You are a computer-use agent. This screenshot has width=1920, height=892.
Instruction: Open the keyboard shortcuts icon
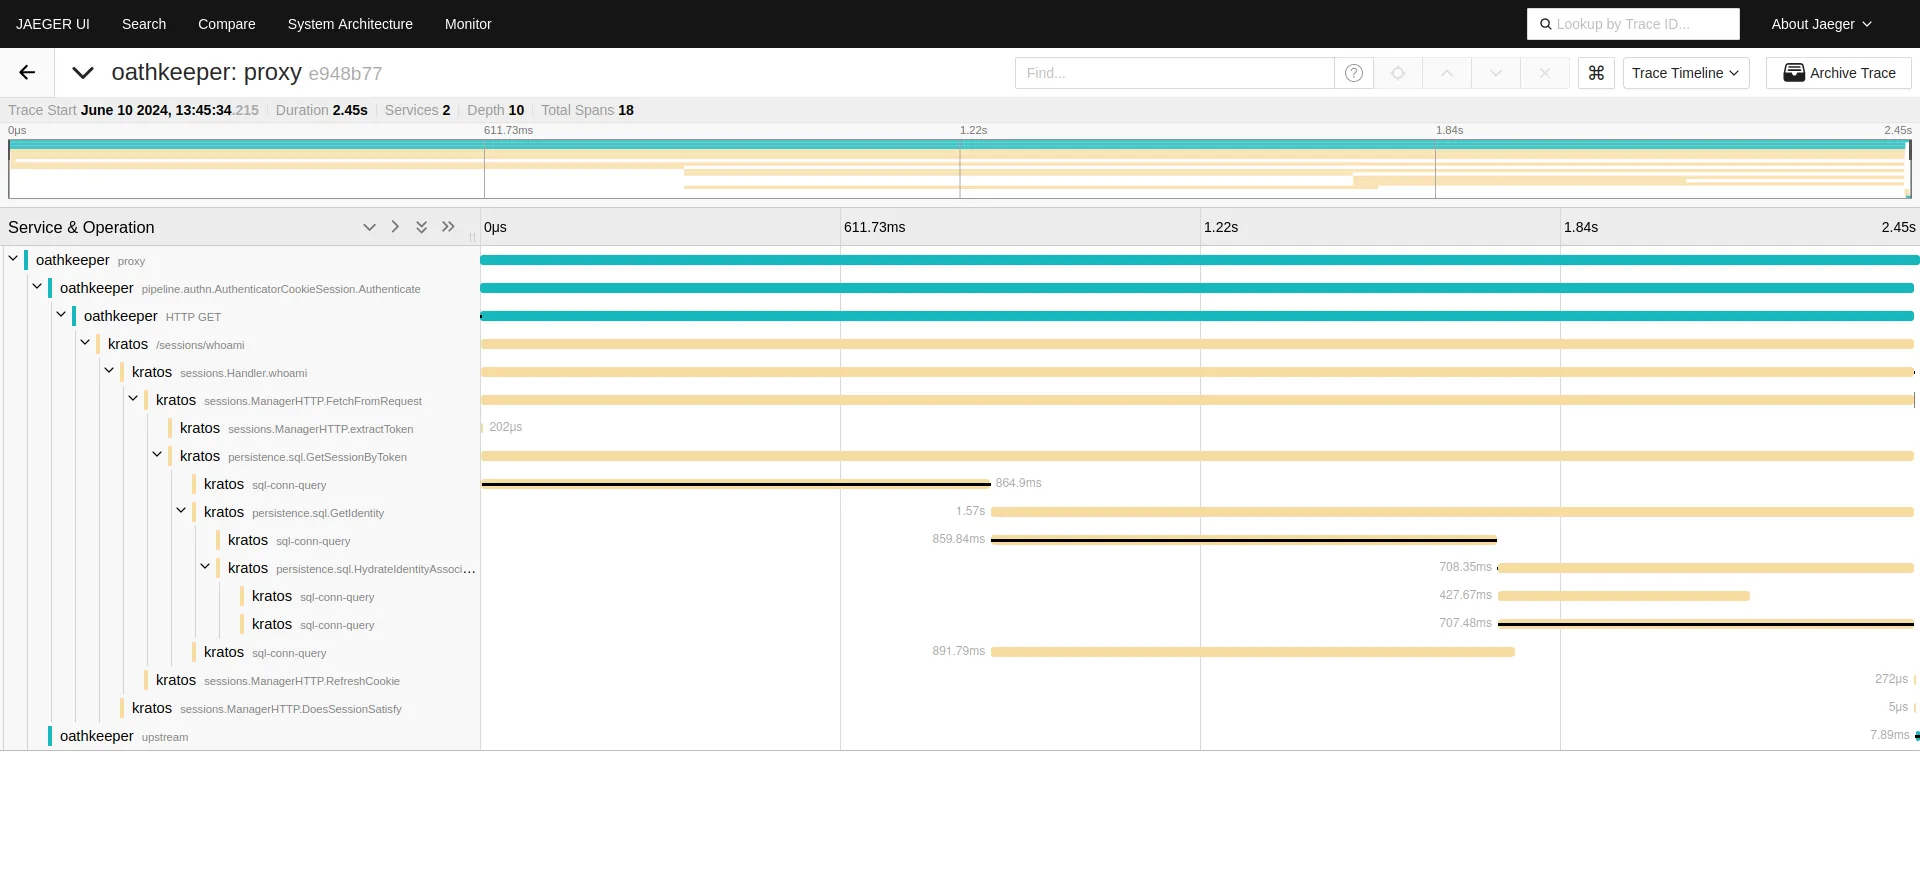tap(1596, 73)
